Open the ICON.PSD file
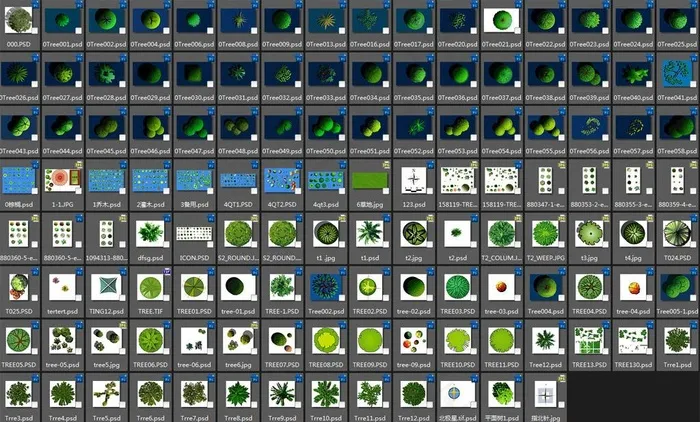Image resolution: width=700 pixels, height=422 pixels. click(x=194, y=233)
